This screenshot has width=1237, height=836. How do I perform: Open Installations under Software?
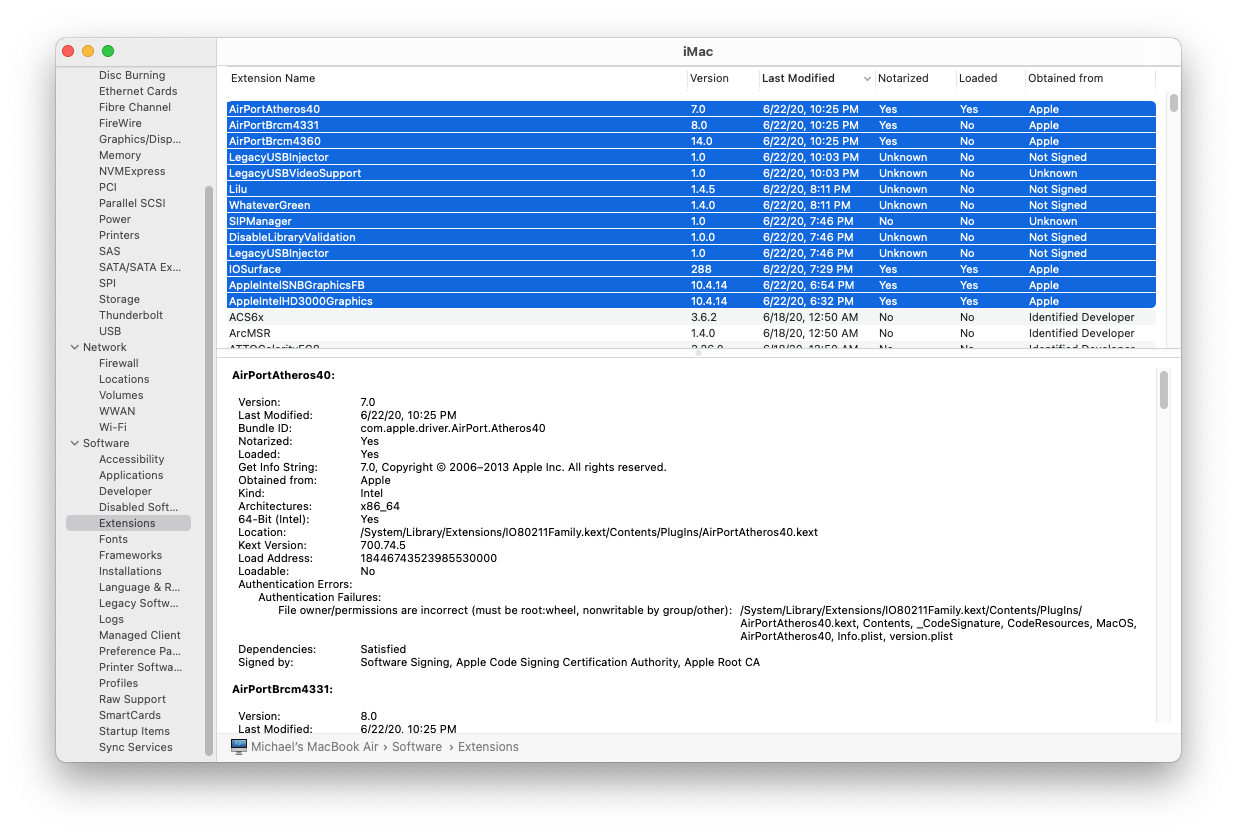(x=130, y=571)
